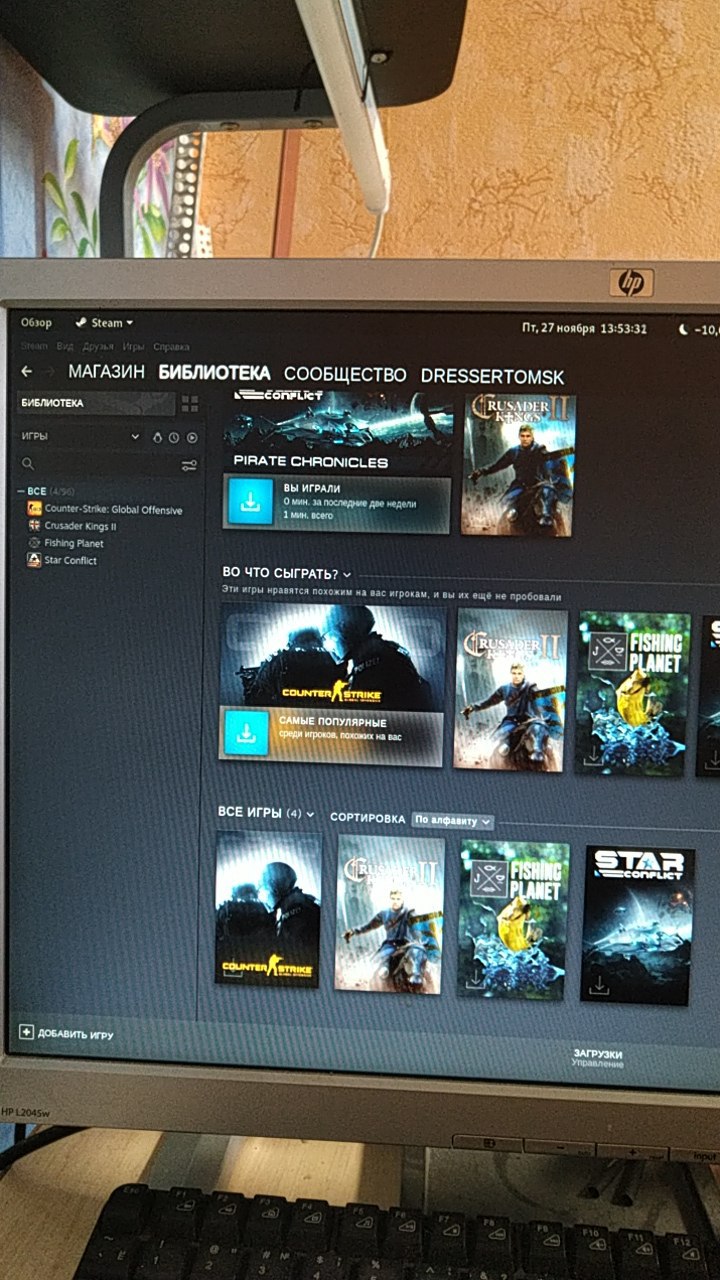Install Star Conflict via download button
Image resolution: width=720 pixels, height=1280 pixels.
tap(250, 501)
